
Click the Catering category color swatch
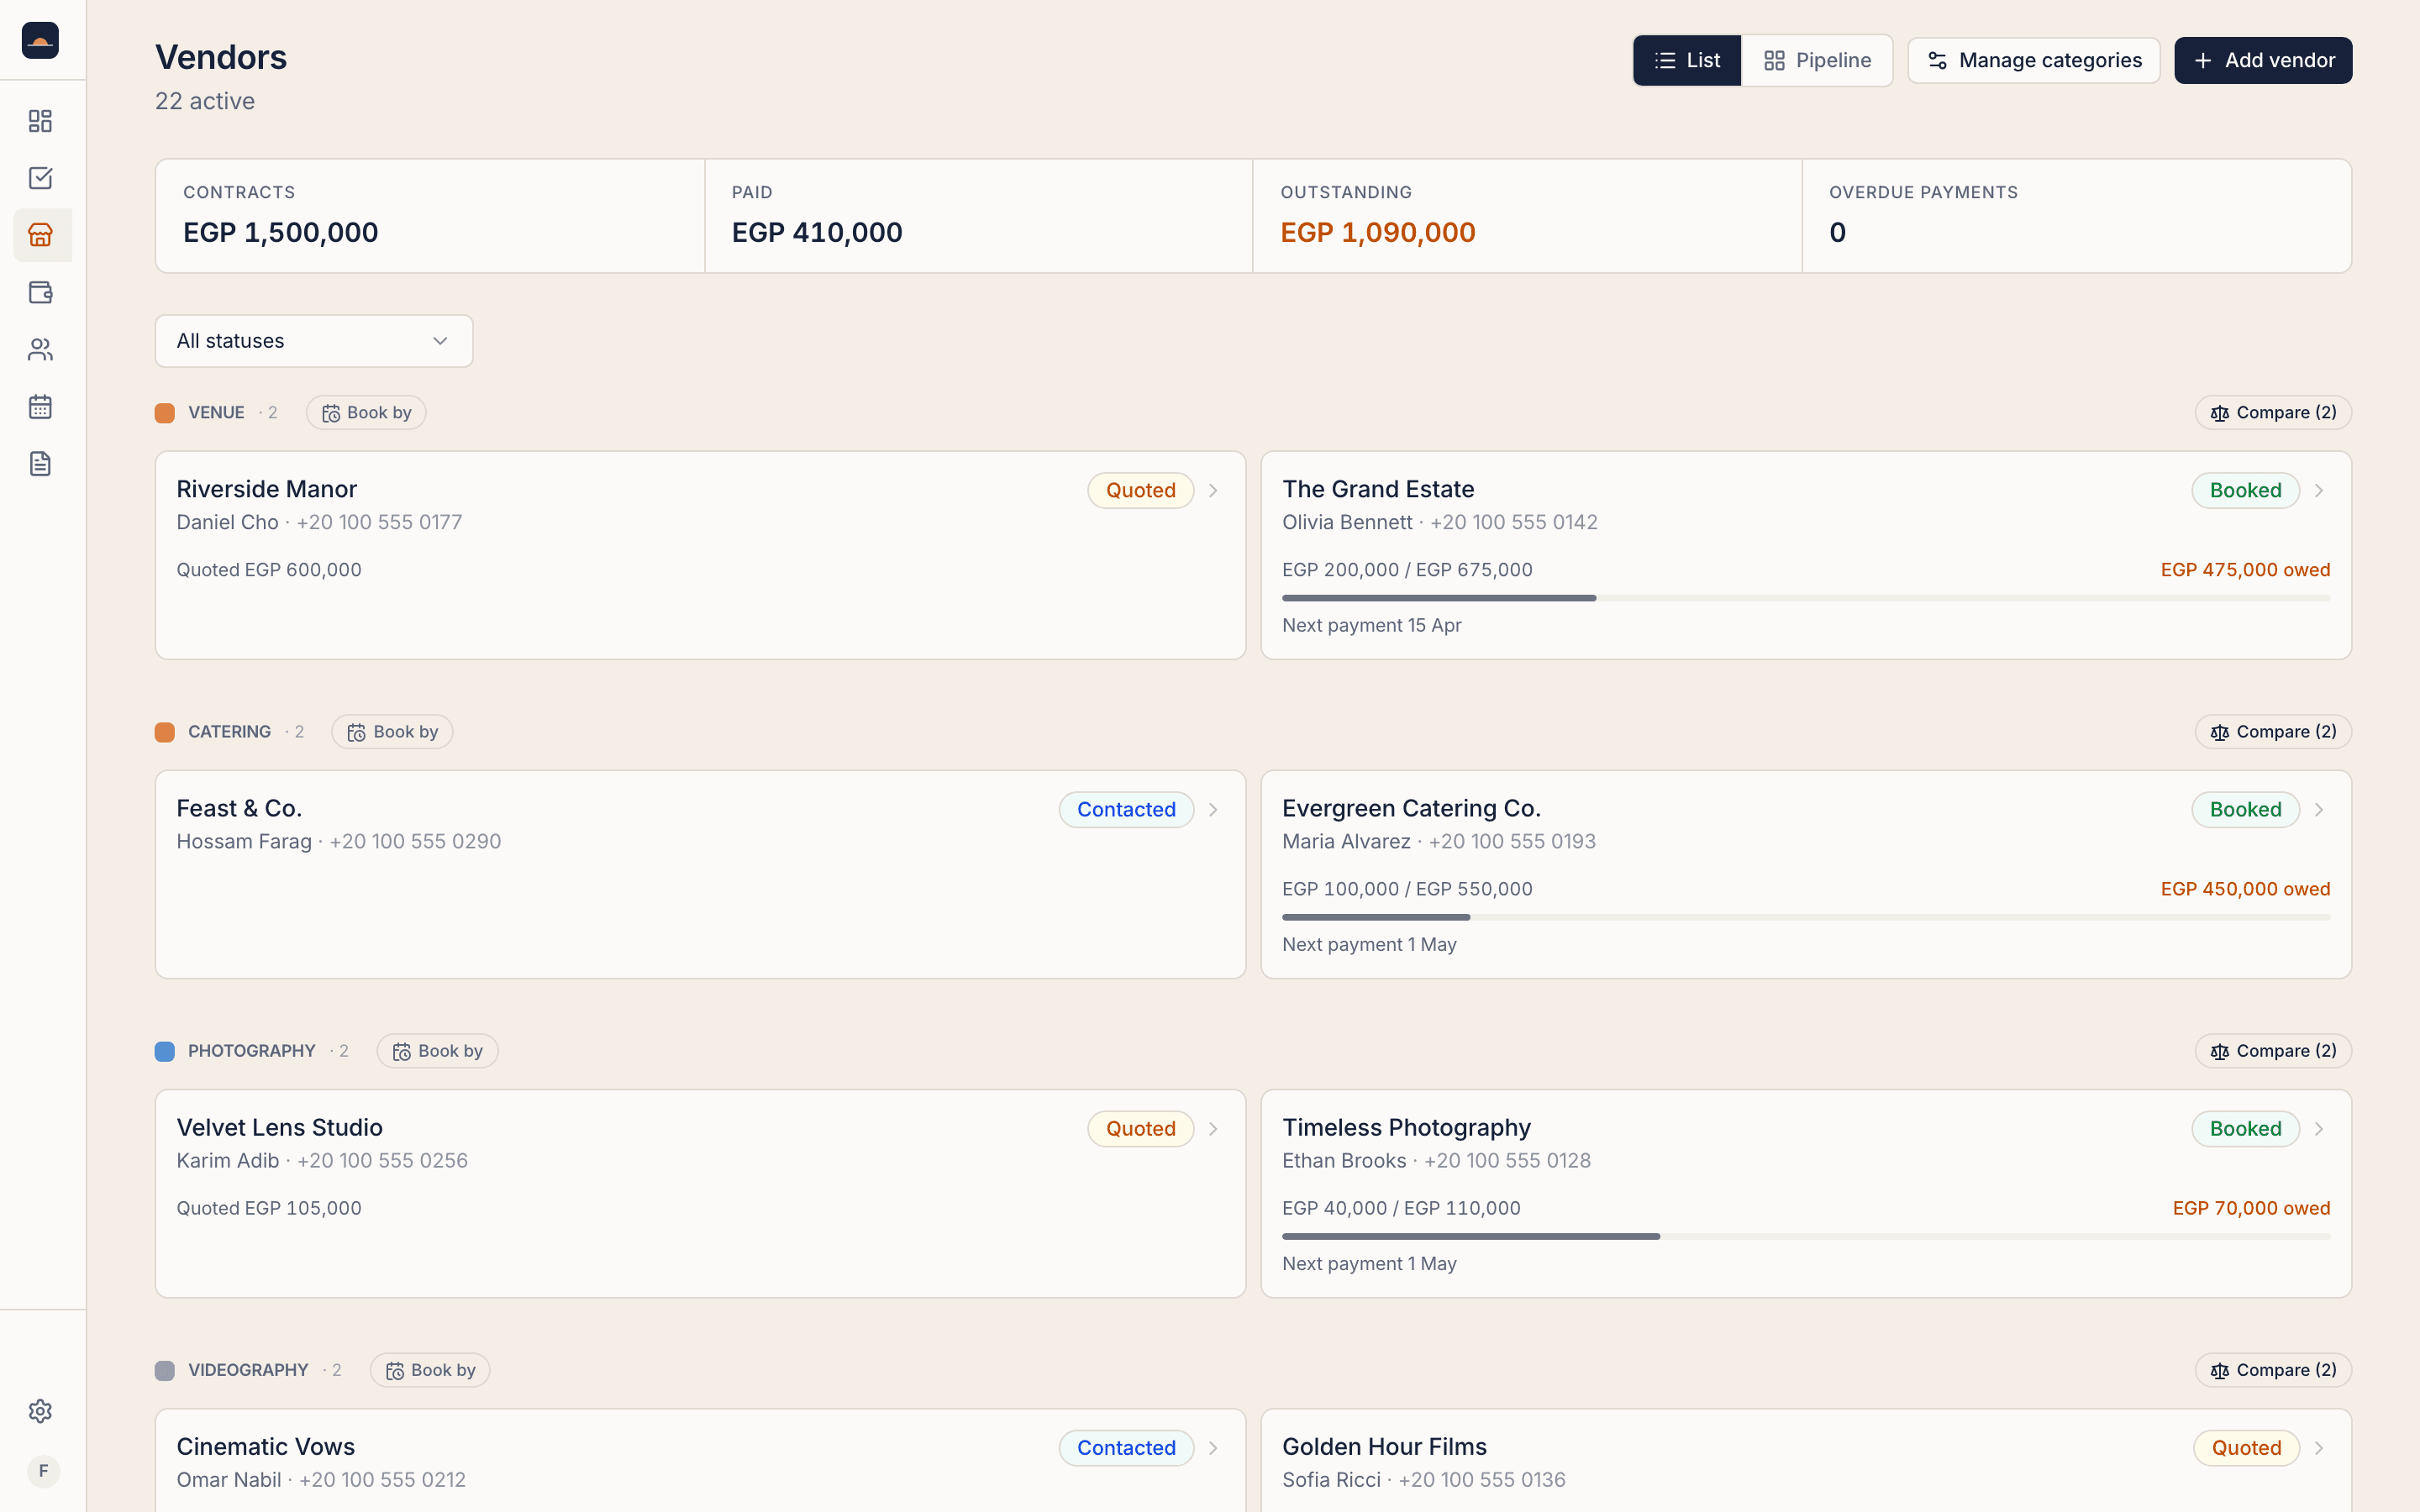(x=165, y=732)
